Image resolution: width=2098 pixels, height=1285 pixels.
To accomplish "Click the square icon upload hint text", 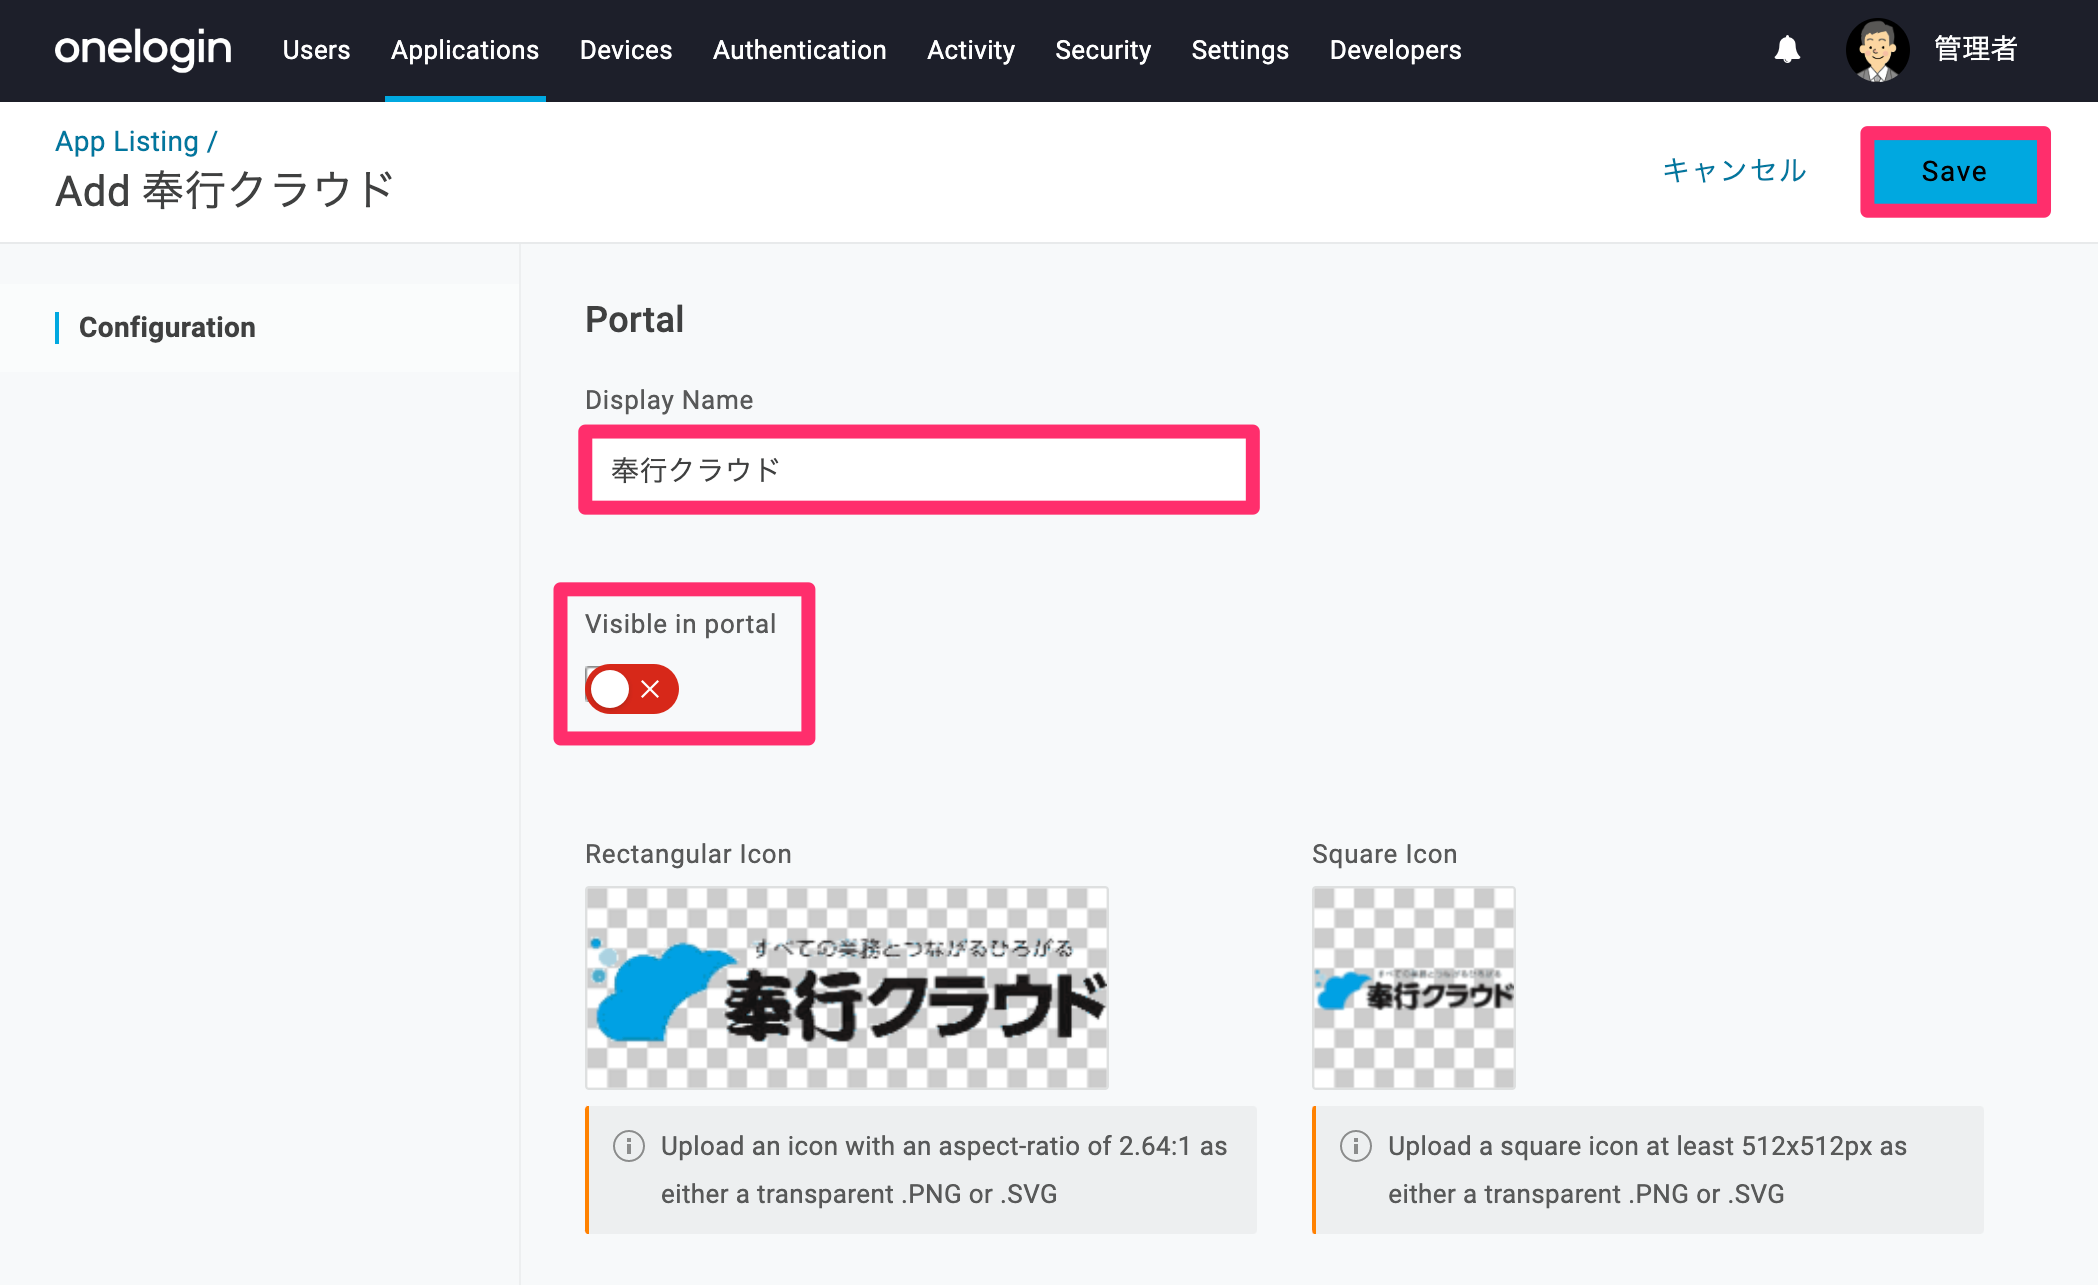I will pyautogui.click(x=1647, y=1170).
